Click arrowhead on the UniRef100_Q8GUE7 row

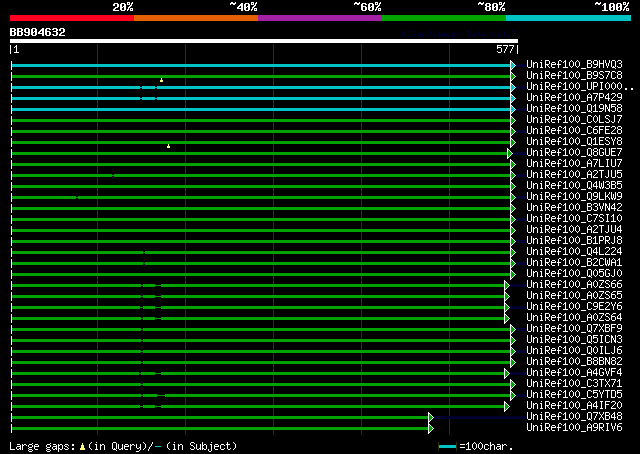(510, 153)
